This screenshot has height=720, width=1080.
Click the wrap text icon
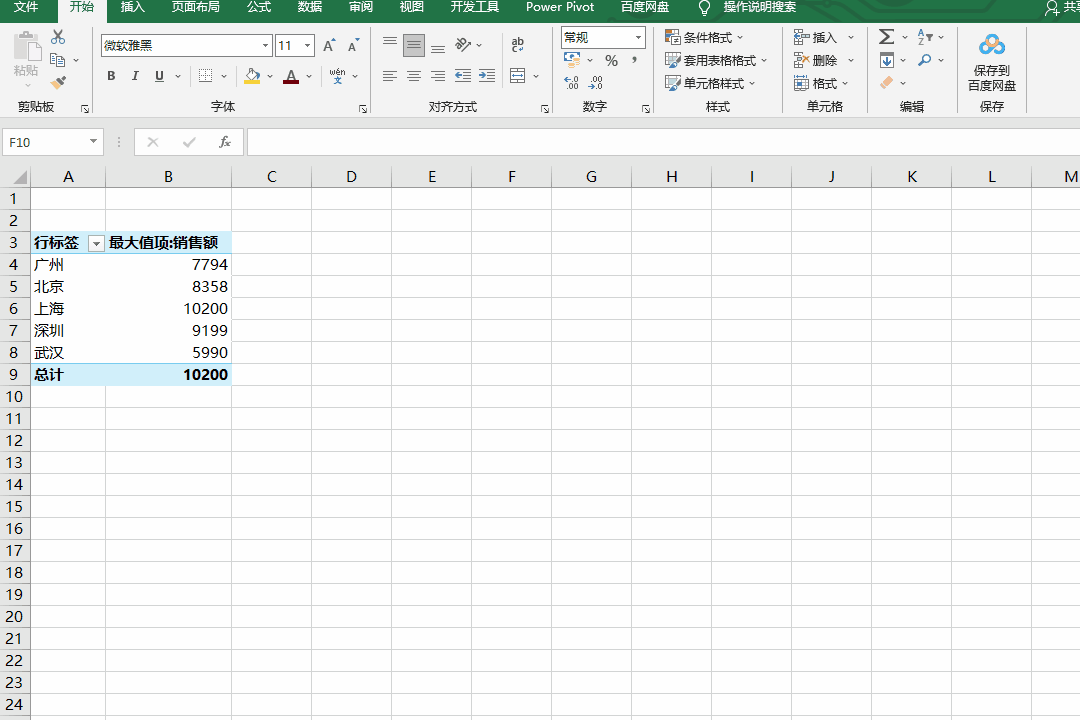point(517,45)
